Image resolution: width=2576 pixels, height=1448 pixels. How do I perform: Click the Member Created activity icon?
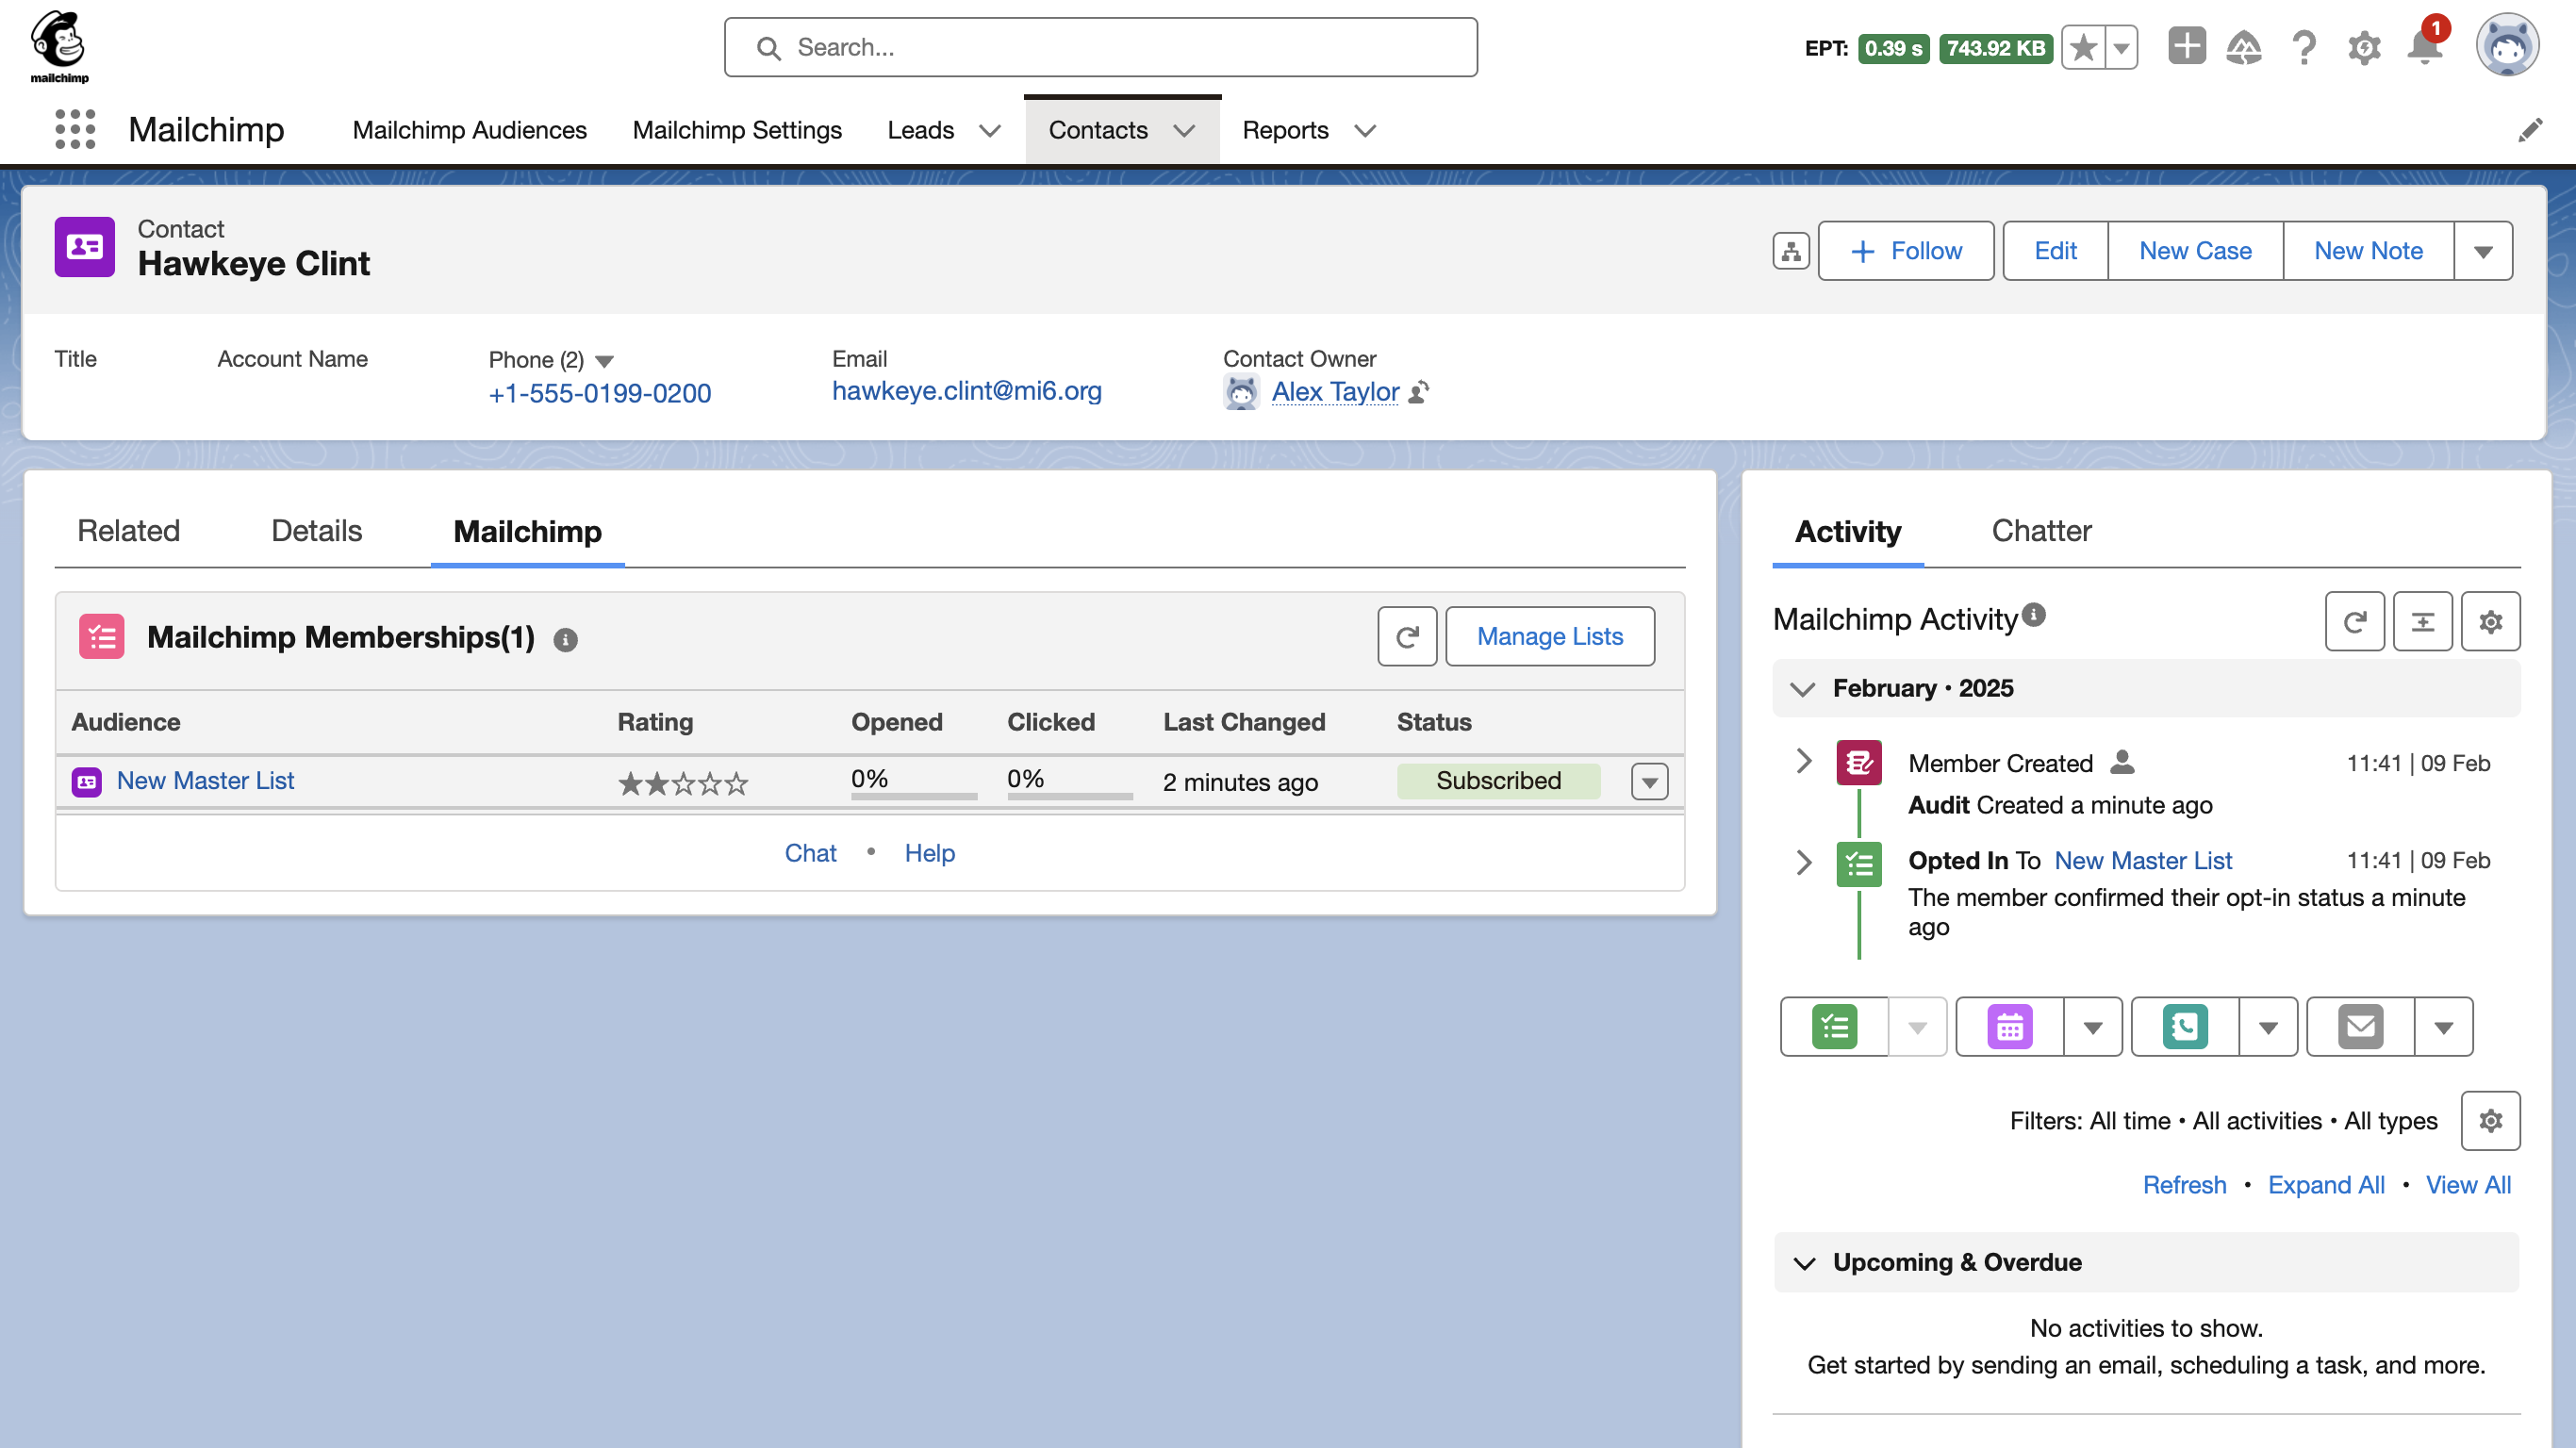[1858, 762]
